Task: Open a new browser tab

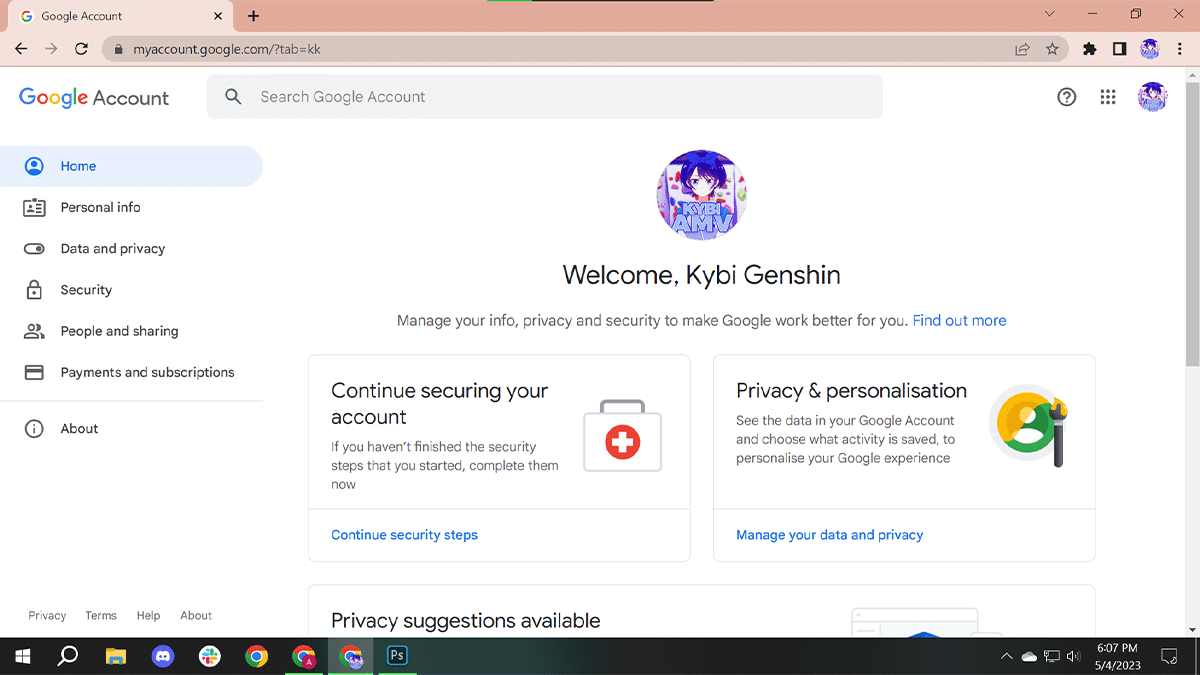Action: pos(254,16)
